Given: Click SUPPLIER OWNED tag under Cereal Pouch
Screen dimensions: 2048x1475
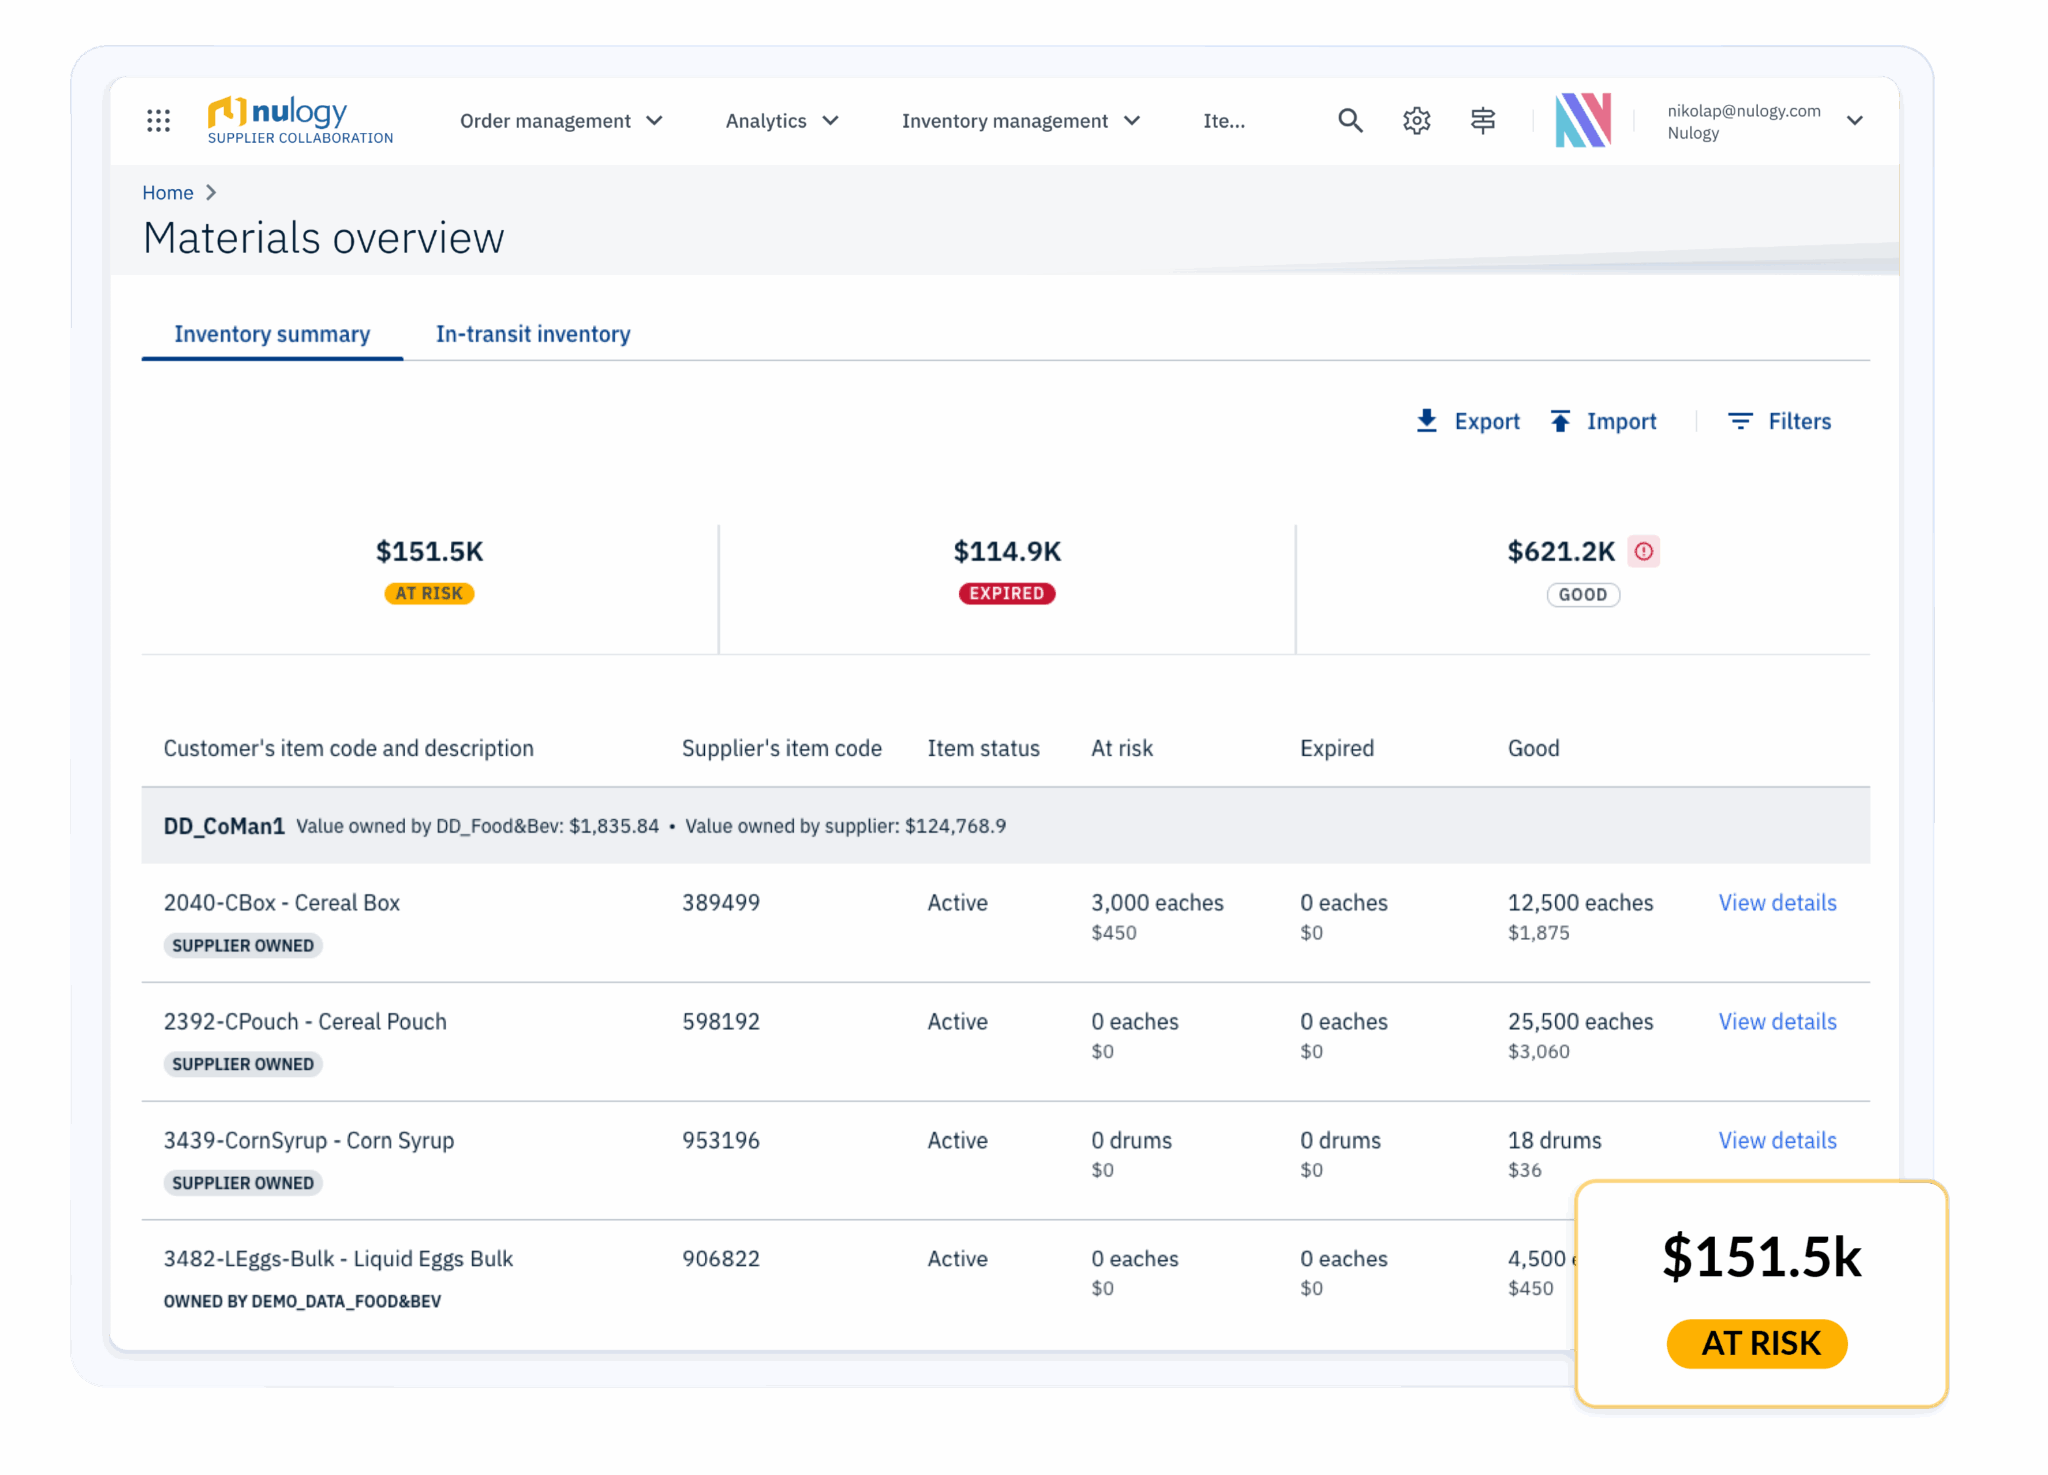Looking at the screenshot, I should click(243, 1065).
